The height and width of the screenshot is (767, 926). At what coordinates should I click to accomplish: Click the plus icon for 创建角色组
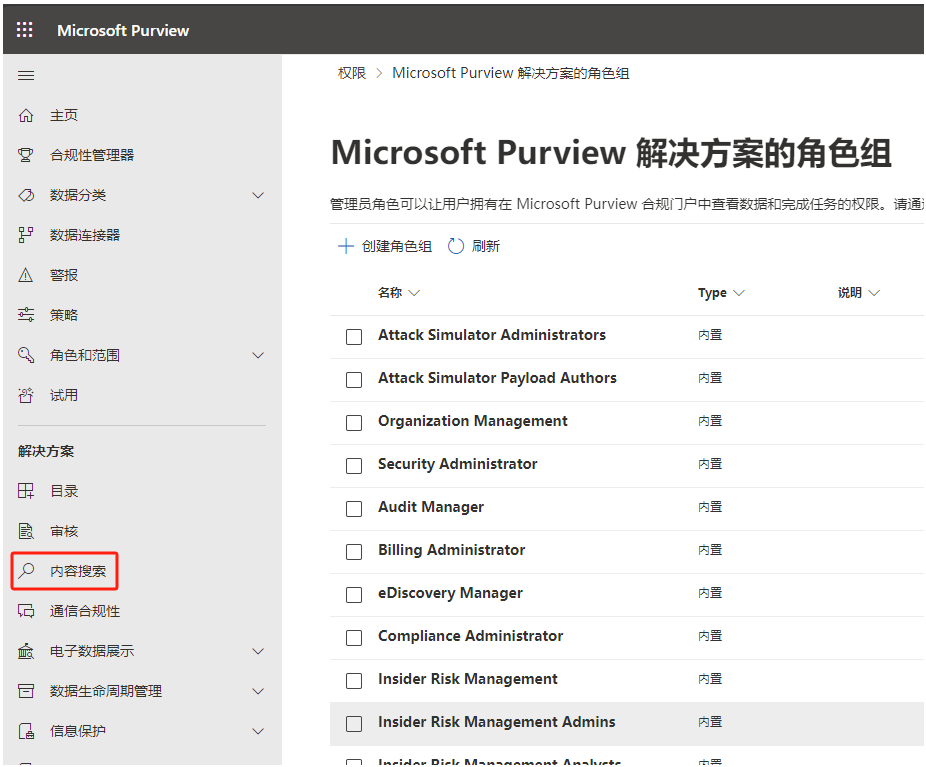pyautogui.click(x=345, y=246)
